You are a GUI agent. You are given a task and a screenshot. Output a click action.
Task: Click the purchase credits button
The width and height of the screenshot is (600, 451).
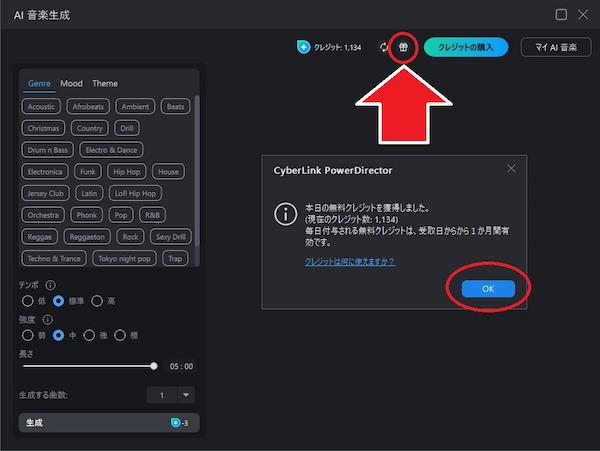click(x=466, y=47)
